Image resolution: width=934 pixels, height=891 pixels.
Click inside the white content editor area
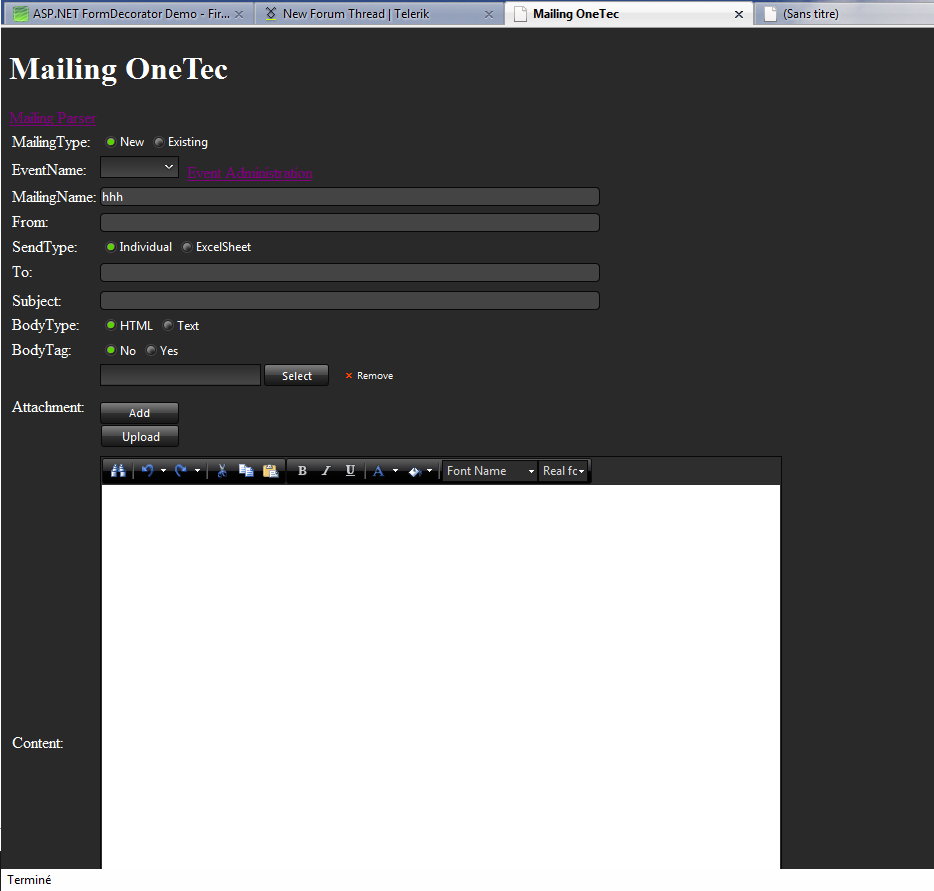click(x=441, y=677)
